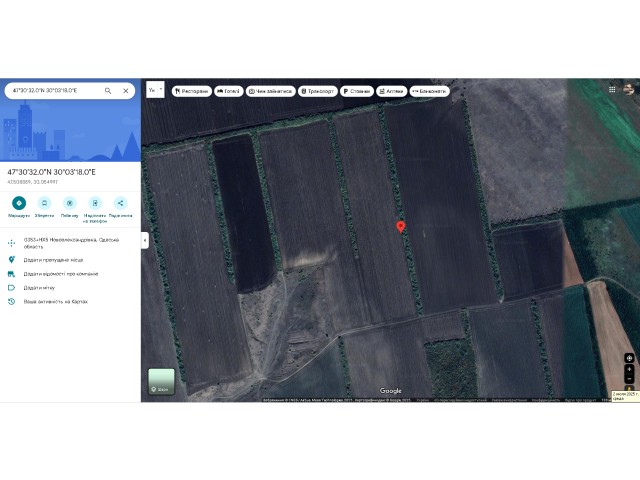Screen dimensions: 640x480
Task: Click the Google logo on map
Action: [x=391, y=391]
